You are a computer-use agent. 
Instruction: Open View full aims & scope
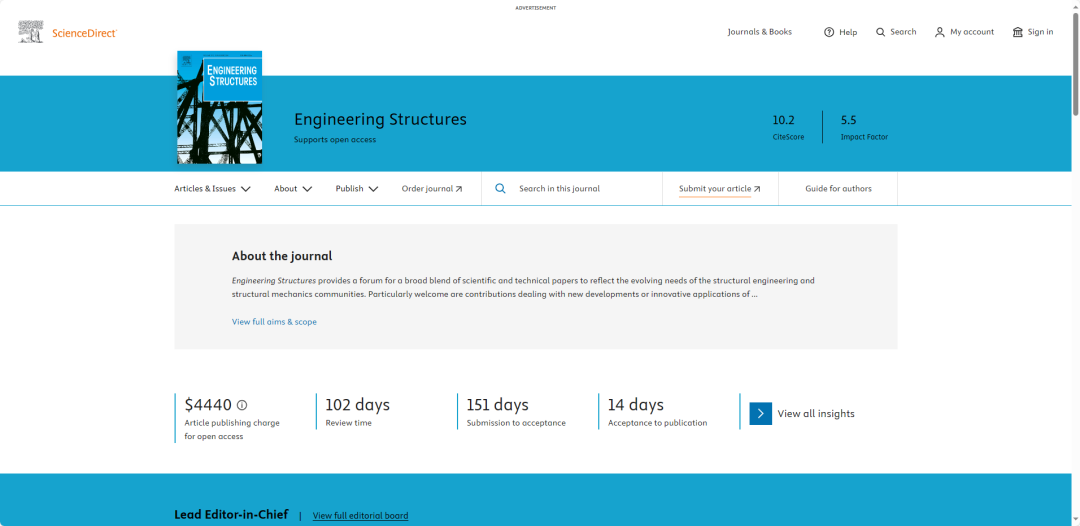274,322
